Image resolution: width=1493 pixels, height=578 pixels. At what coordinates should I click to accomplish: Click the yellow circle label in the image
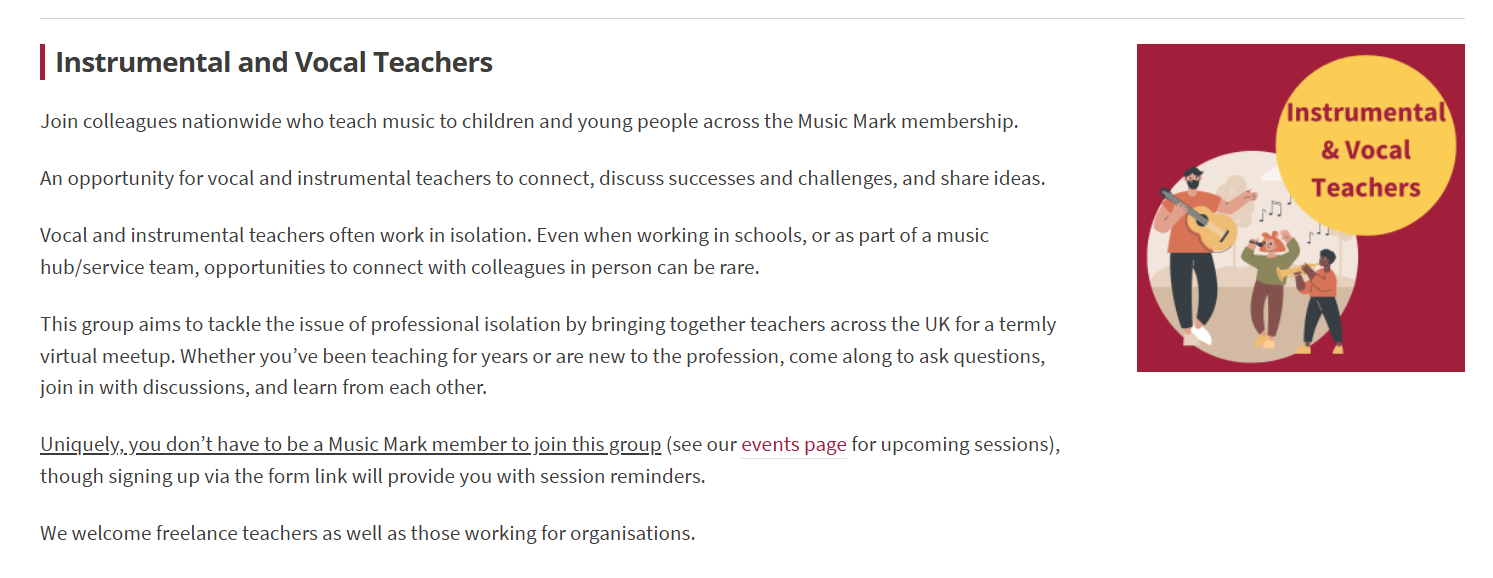tap(1365, 150)
